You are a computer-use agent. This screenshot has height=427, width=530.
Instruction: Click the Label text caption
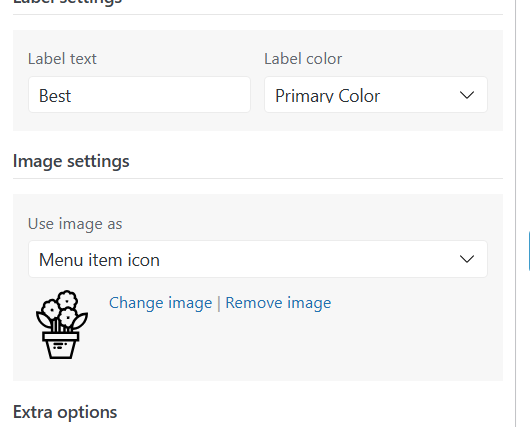point(62,59)
